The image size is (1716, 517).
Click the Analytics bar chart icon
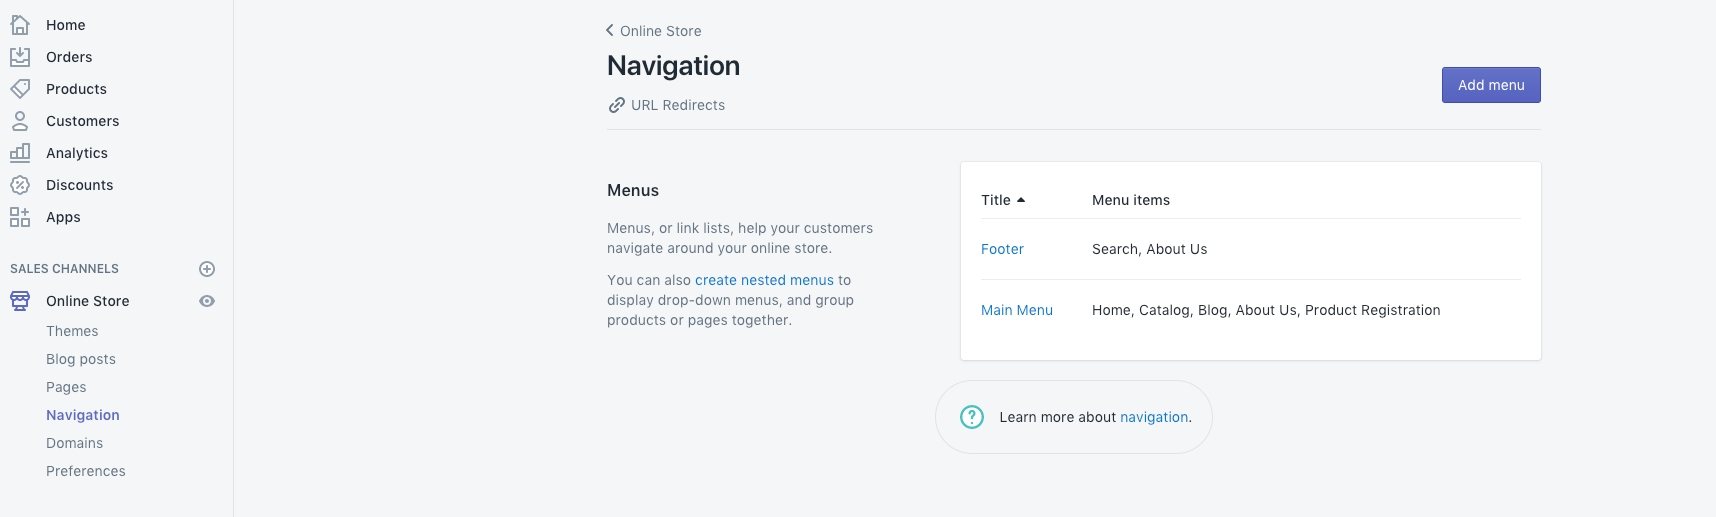(x=20, y=153)
